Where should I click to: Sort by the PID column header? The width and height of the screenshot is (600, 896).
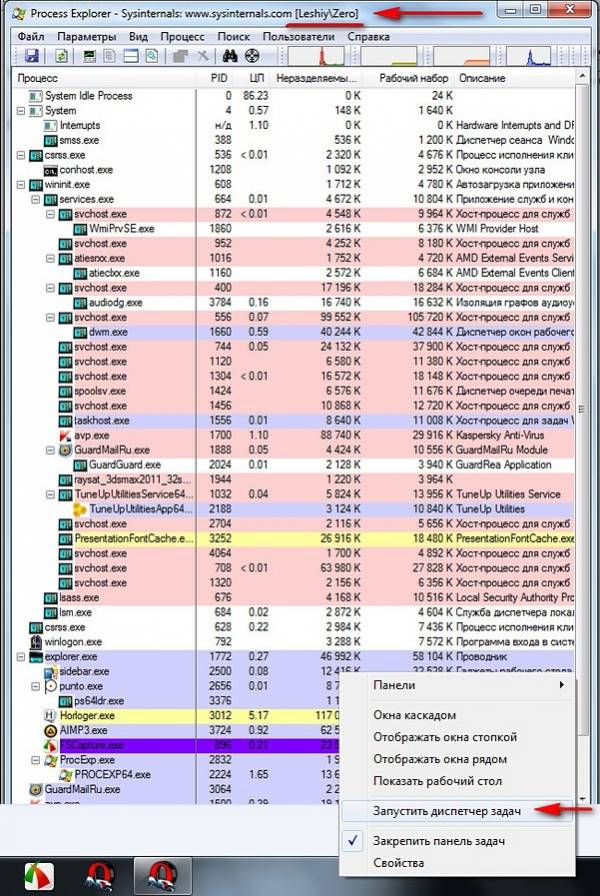click(x=219, y=78)
